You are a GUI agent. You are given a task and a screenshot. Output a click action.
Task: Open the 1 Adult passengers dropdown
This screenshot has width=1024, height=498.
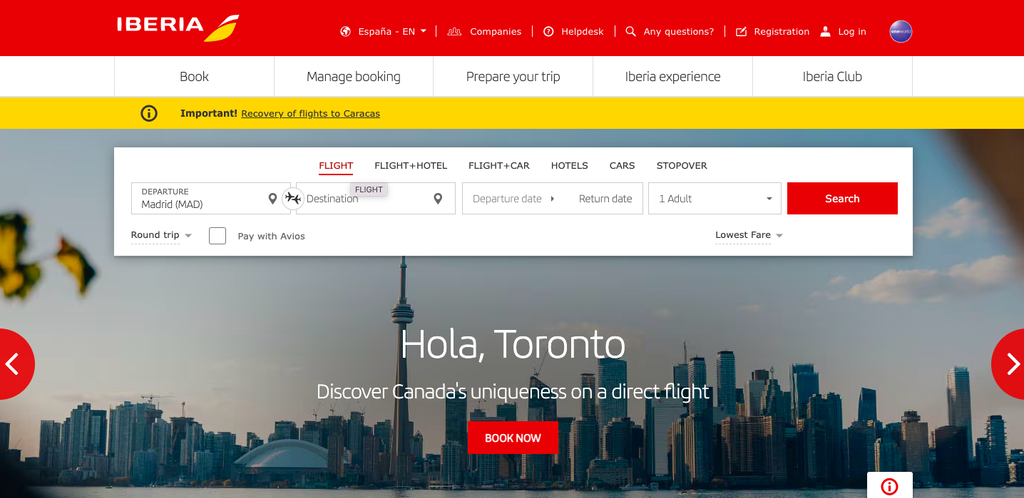click(714, 198)
